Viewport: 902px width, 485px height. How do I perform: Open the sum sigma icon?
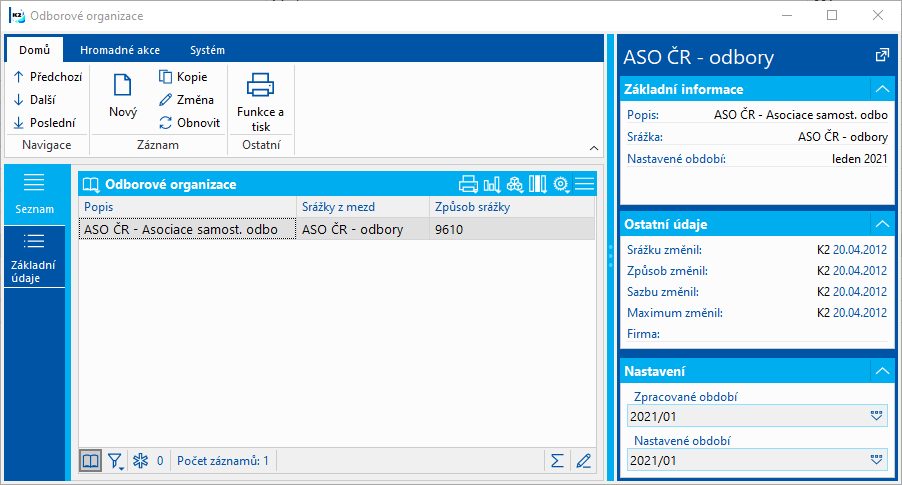[x=557, y=461]
